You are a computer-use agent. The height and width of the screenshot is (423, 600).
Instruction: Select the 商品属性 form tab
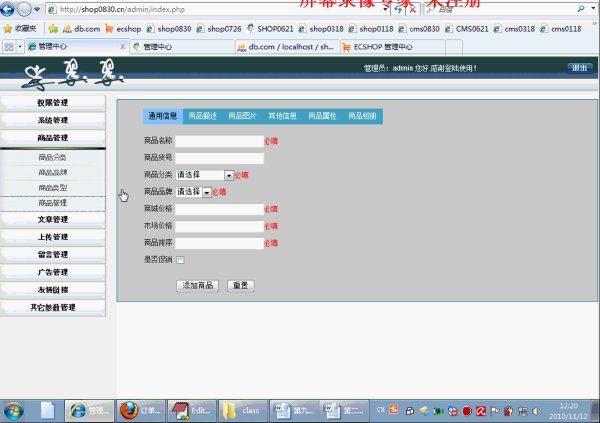(x=322, y=116)
